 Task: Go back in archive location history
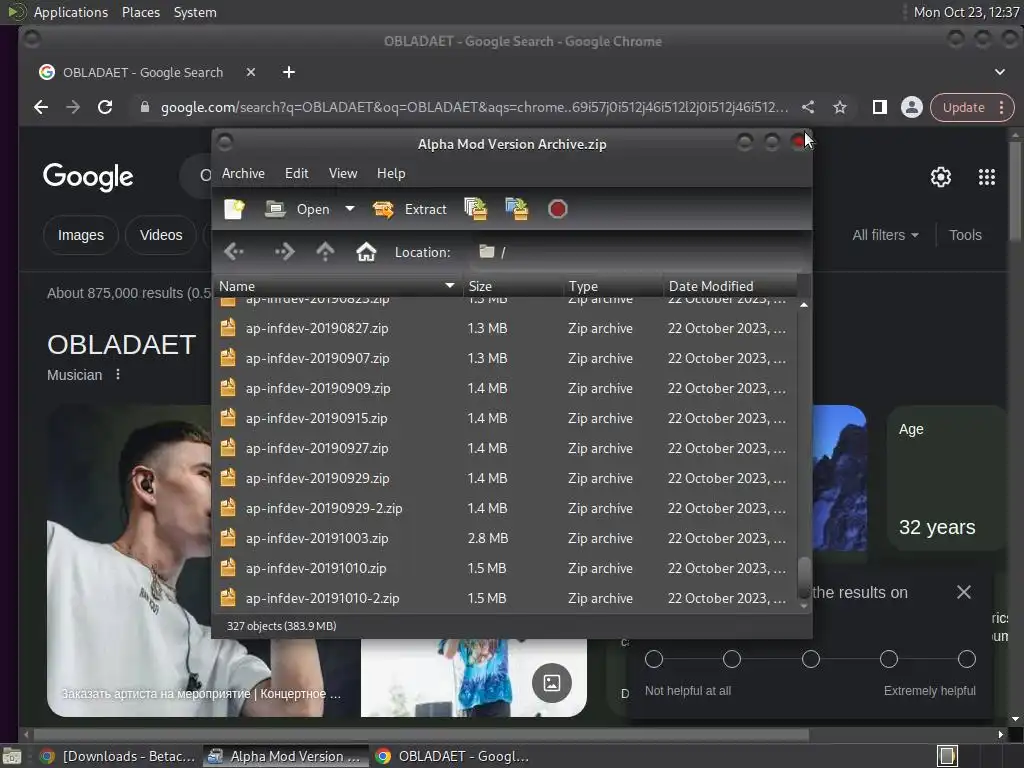[234, 251]
